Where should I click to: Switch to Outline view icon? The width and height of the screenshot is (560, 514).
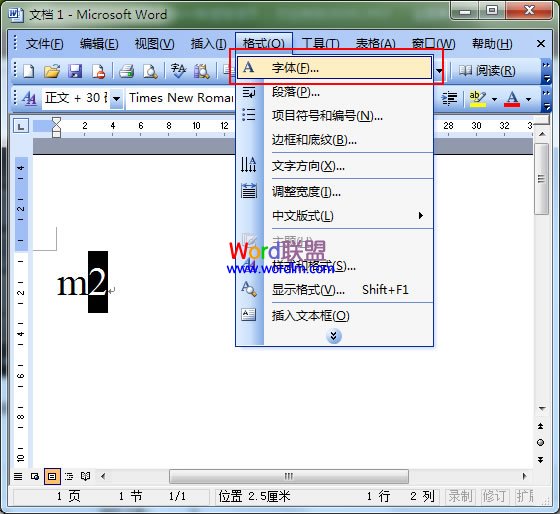(69, 476)
